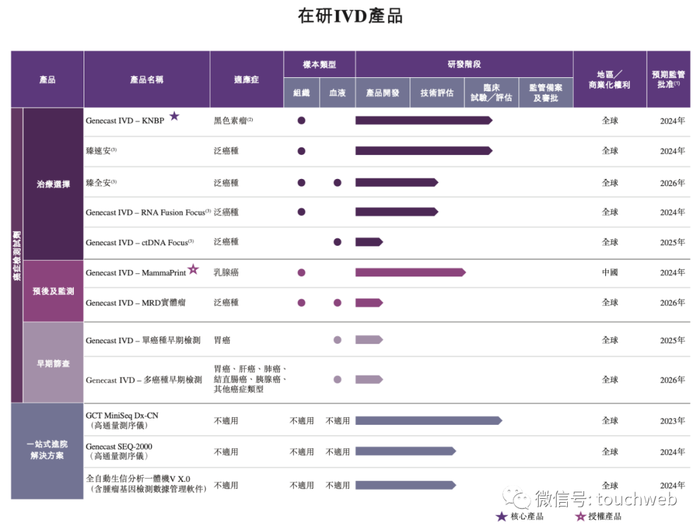This screenshot has width=700, height=530.
Task: Click the tissue sample dot in the KNBP row
Action: [301, 121]
